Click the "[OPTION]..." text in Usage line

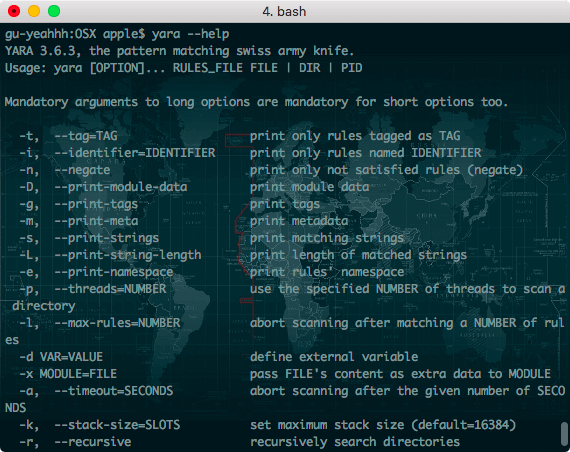tap(127, 68)
